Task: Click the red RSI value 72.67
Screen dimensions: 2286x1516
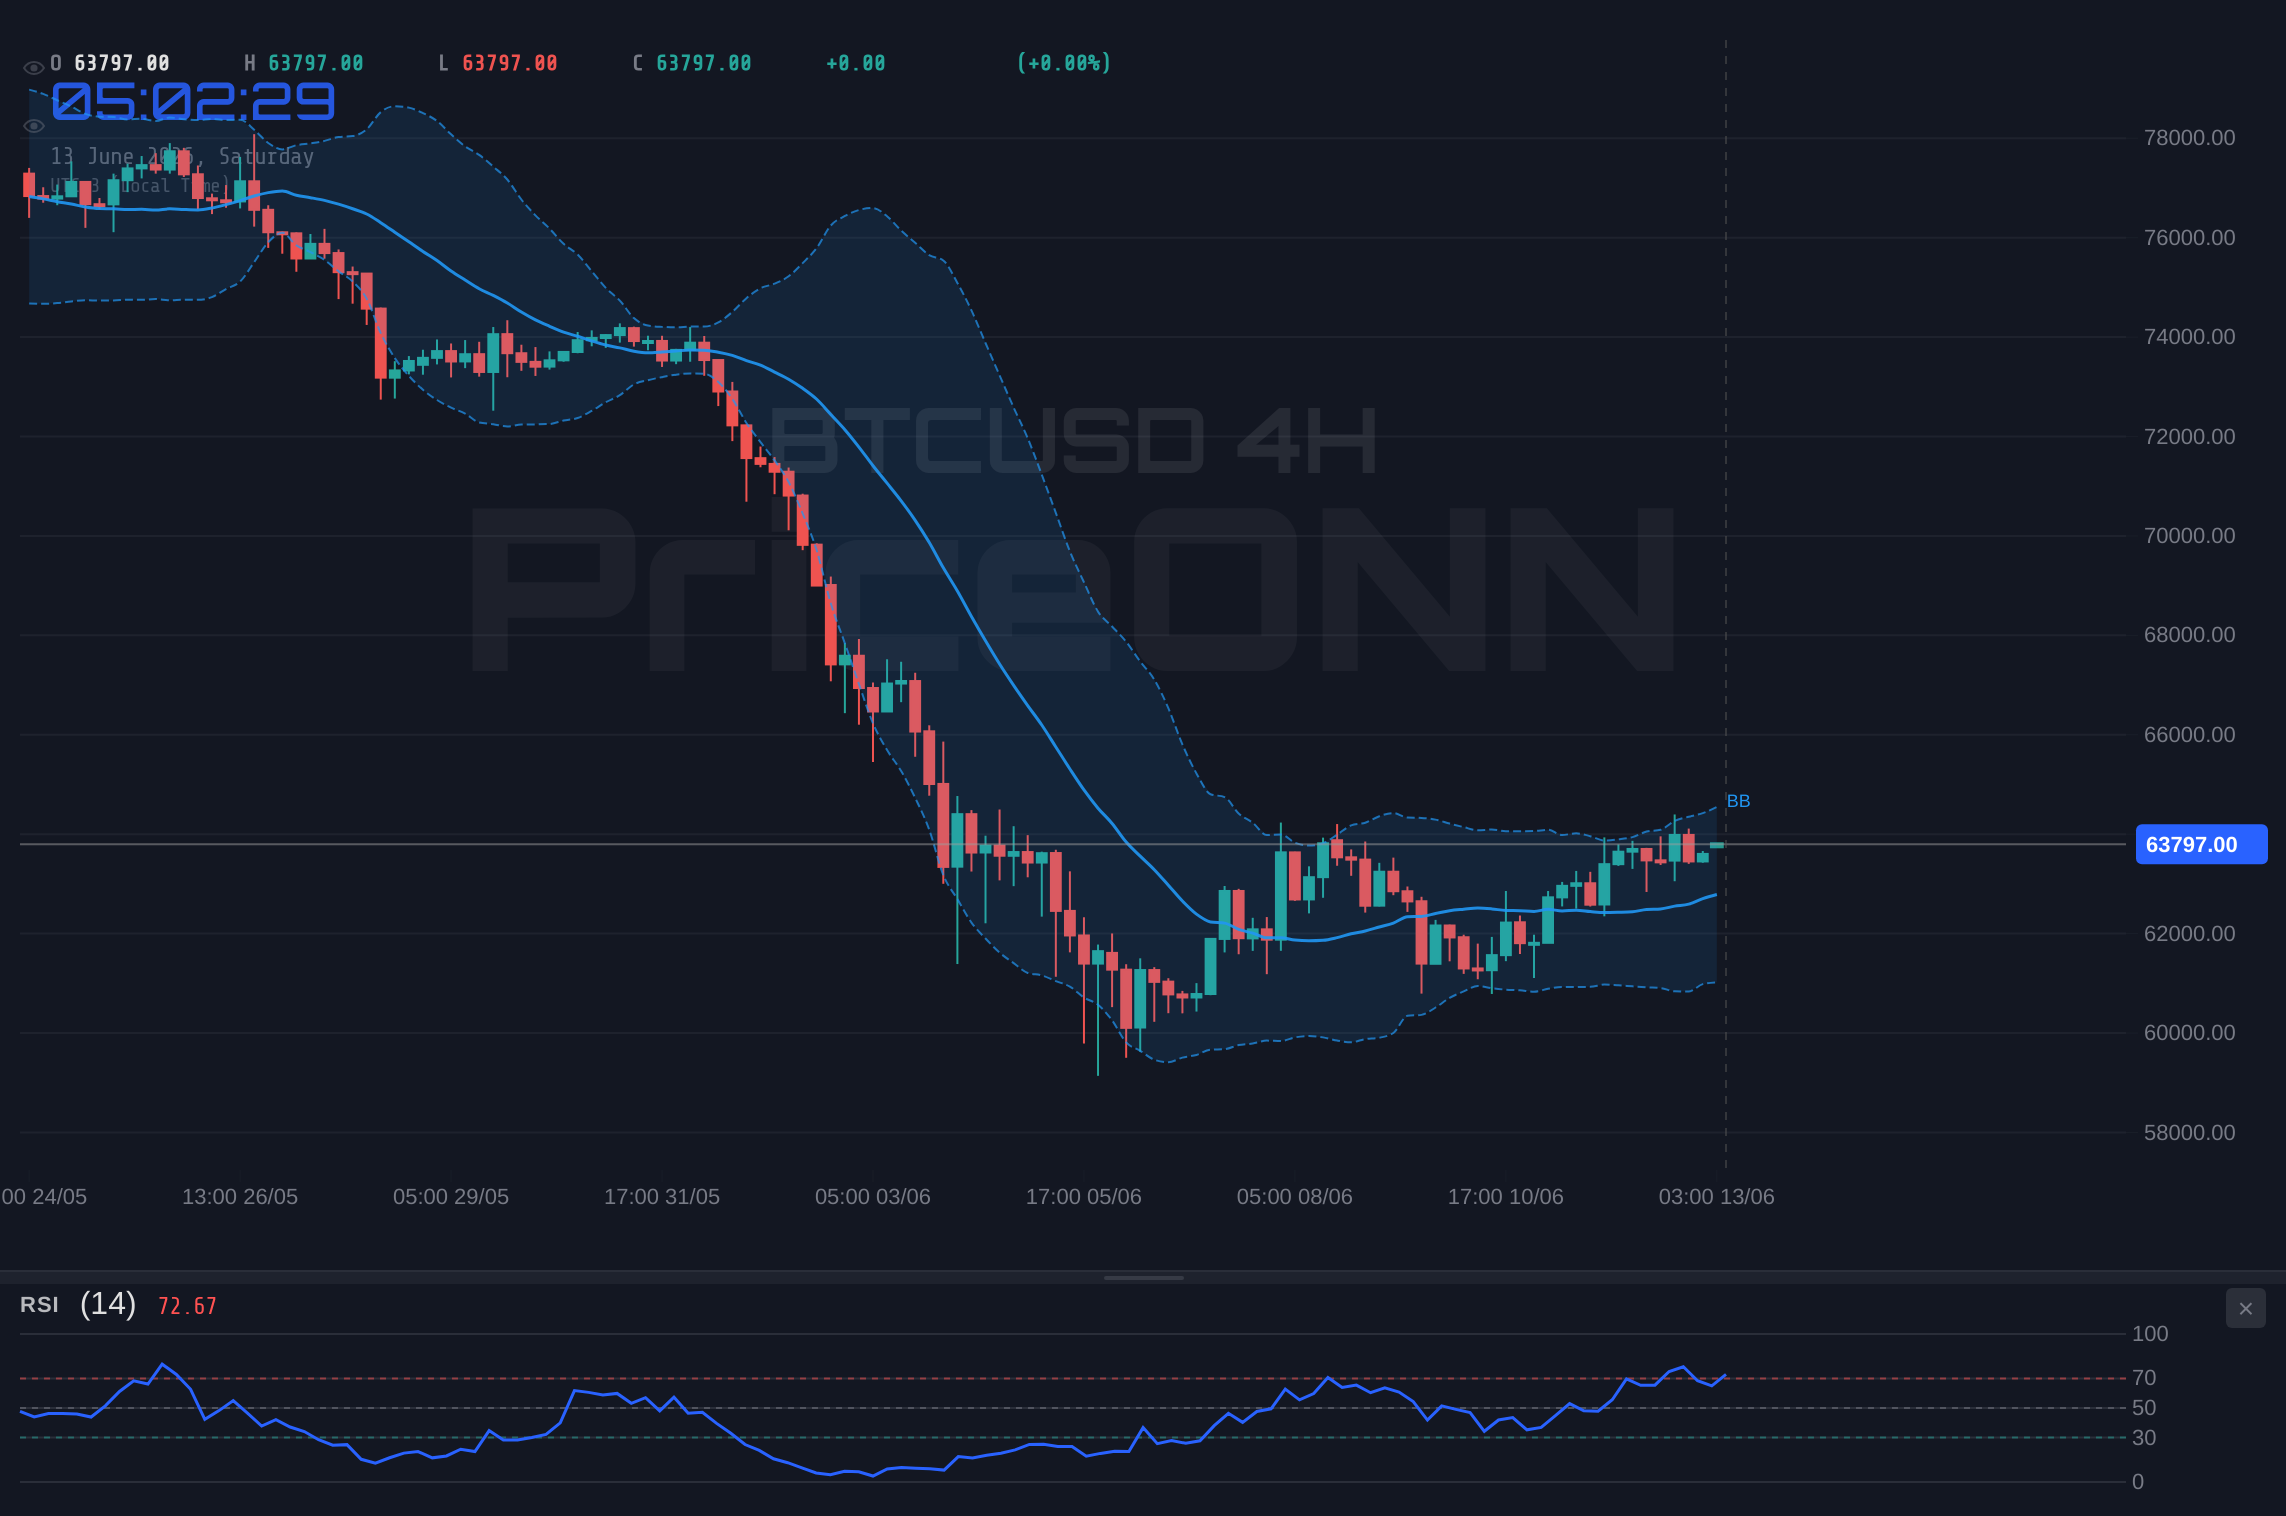Action: click(187, 1306)
